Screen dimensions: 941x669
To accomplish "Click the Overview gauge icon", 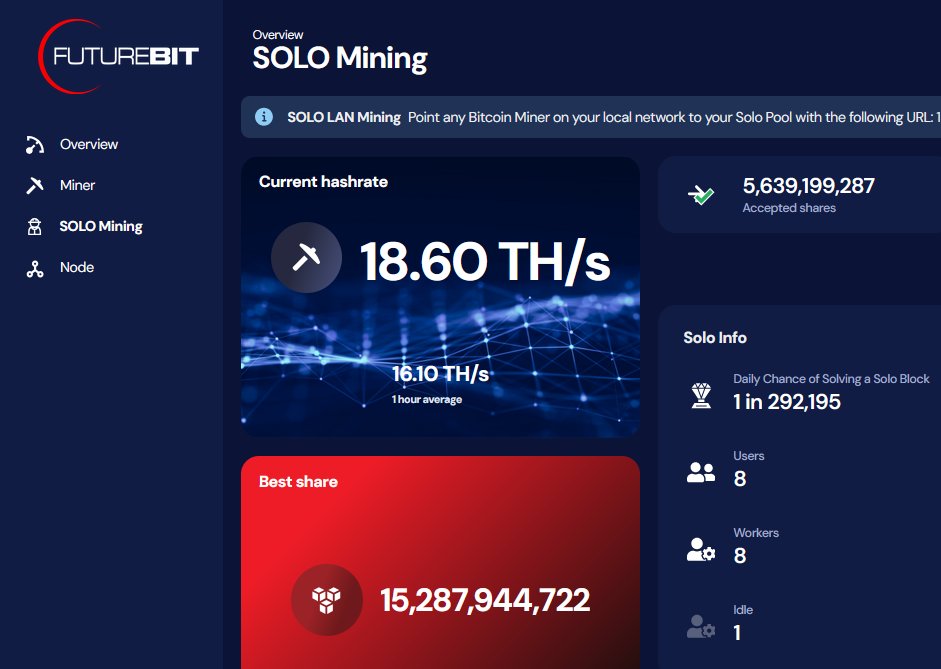I will click(x=35, y=145).
